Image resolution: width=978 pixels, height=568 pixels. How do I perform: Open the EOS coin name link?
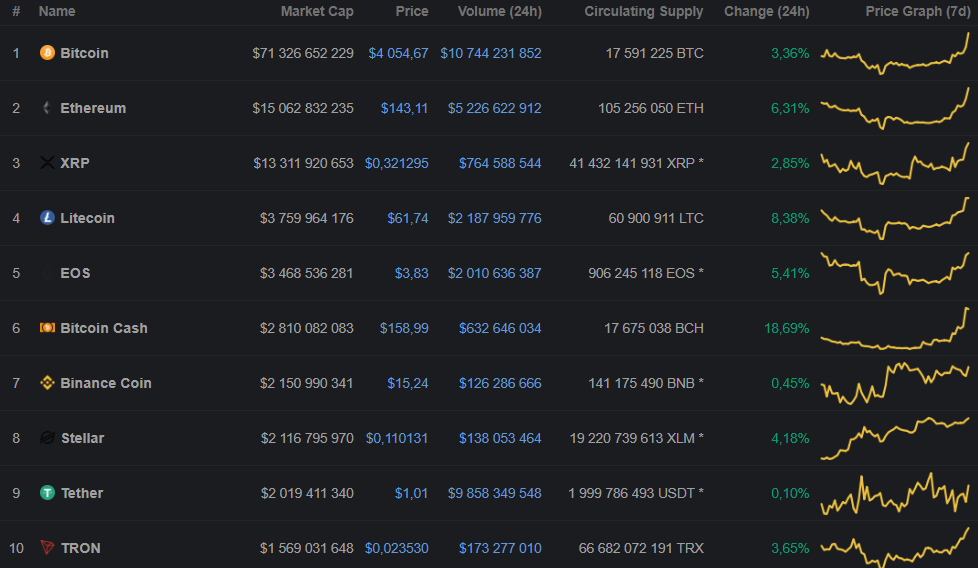point(75,273)
